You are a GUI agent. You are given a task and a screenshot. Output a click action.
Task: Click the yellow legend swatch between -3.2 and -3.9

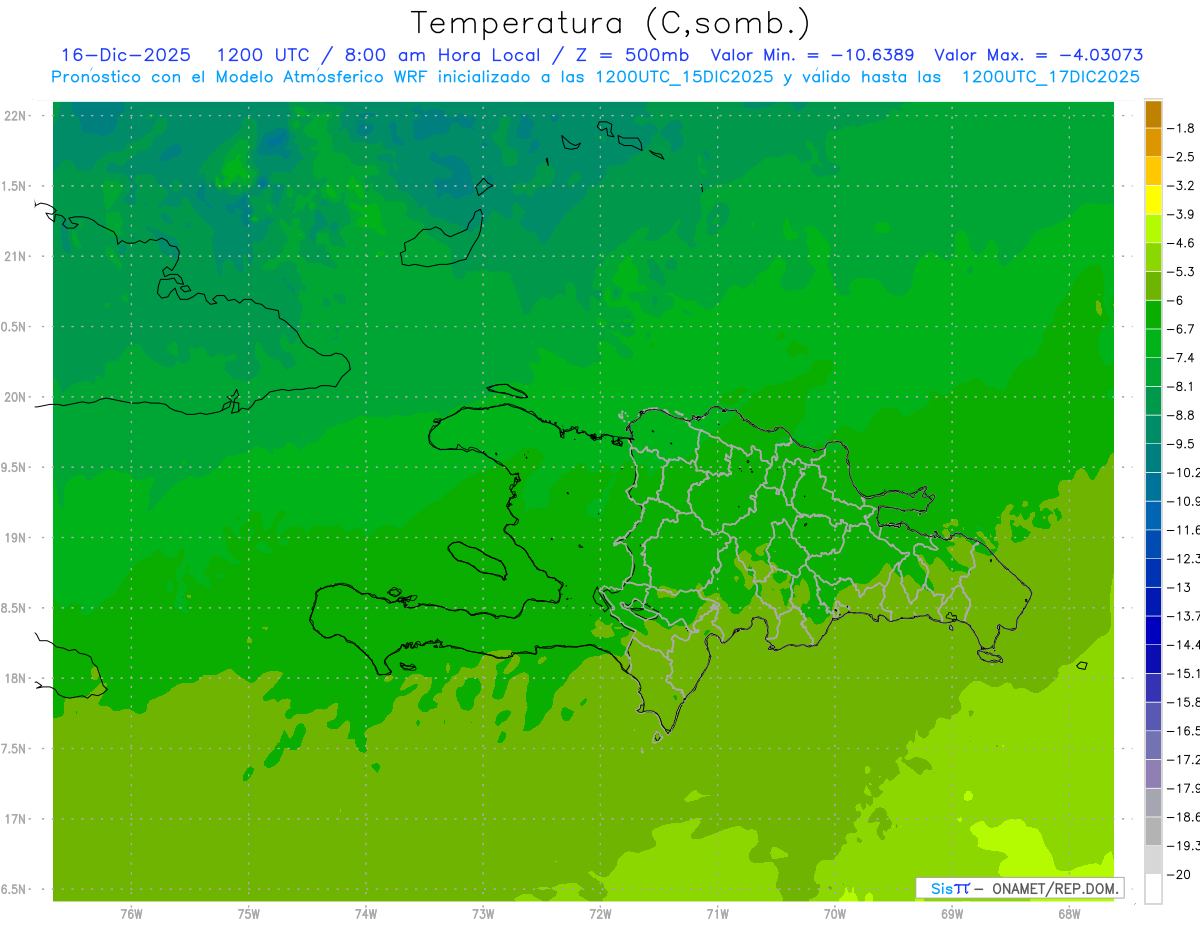(x=1153, y=200)
